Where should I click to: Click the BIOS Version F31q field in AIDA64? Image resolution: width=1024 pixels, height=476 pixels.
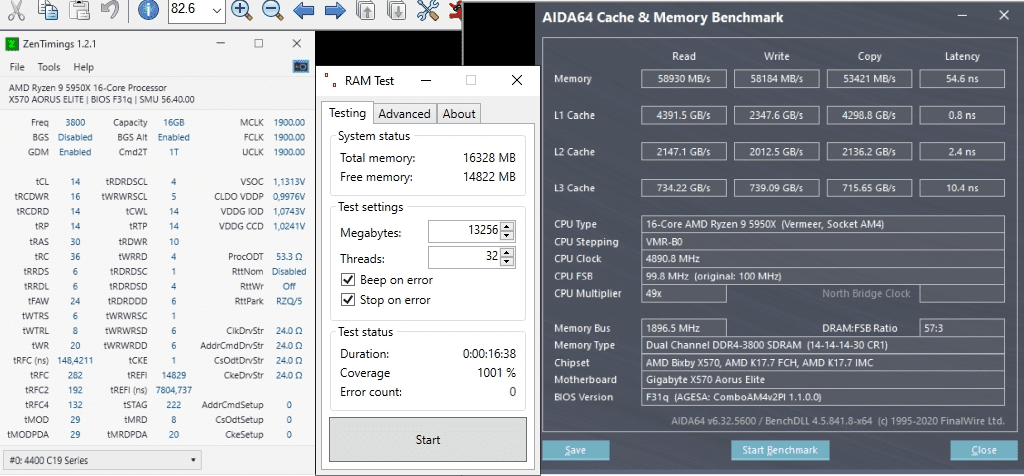823,397
